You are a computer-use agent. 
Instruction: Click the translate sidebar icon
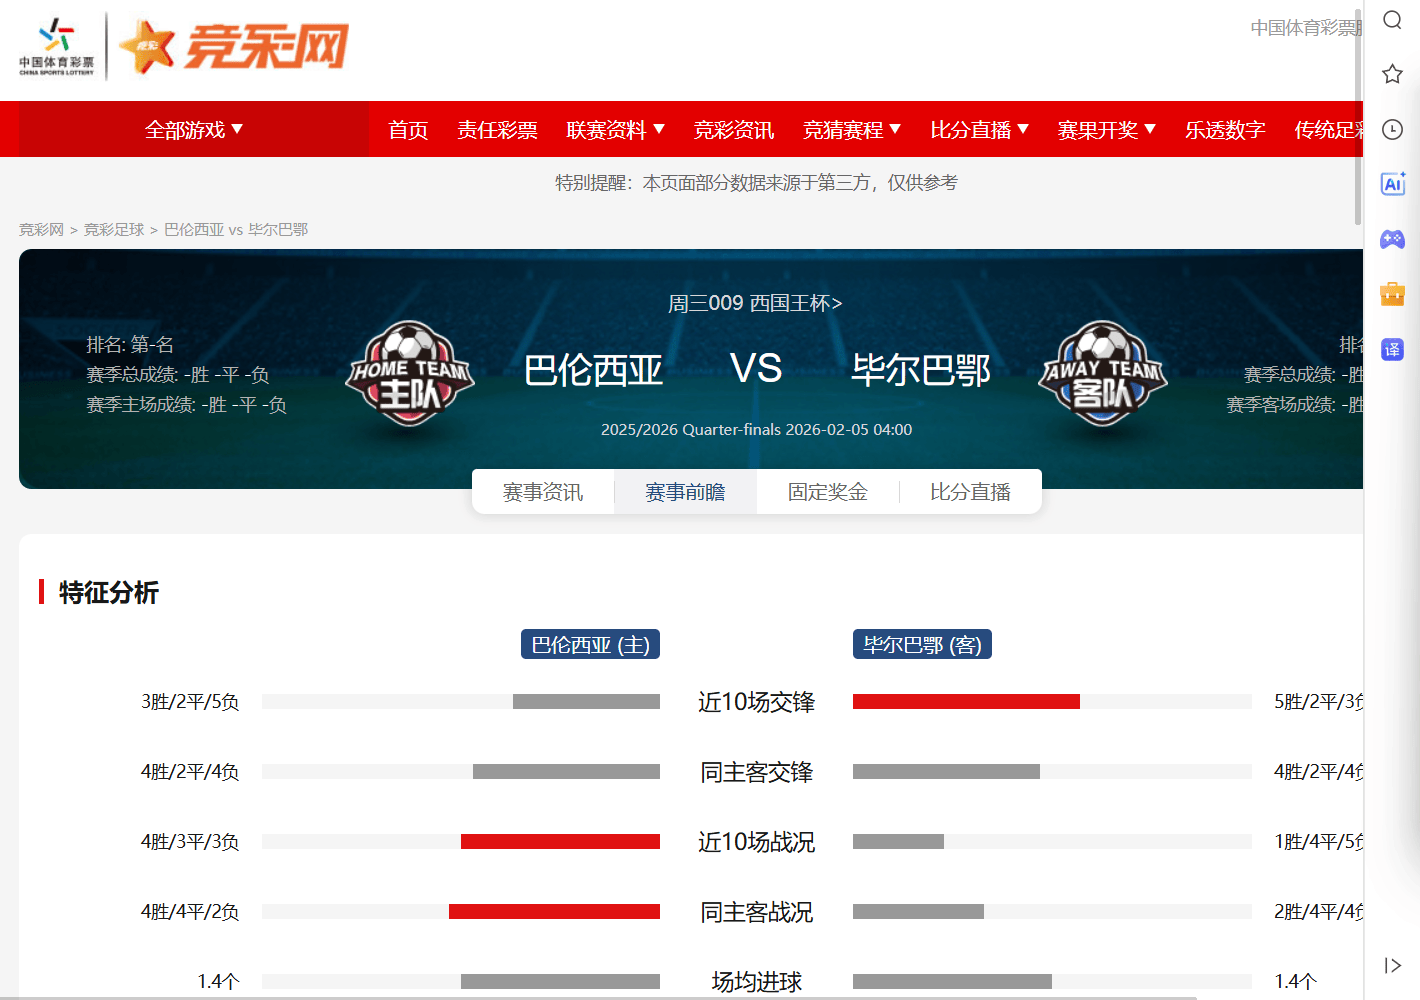[x=1392, y=349]
